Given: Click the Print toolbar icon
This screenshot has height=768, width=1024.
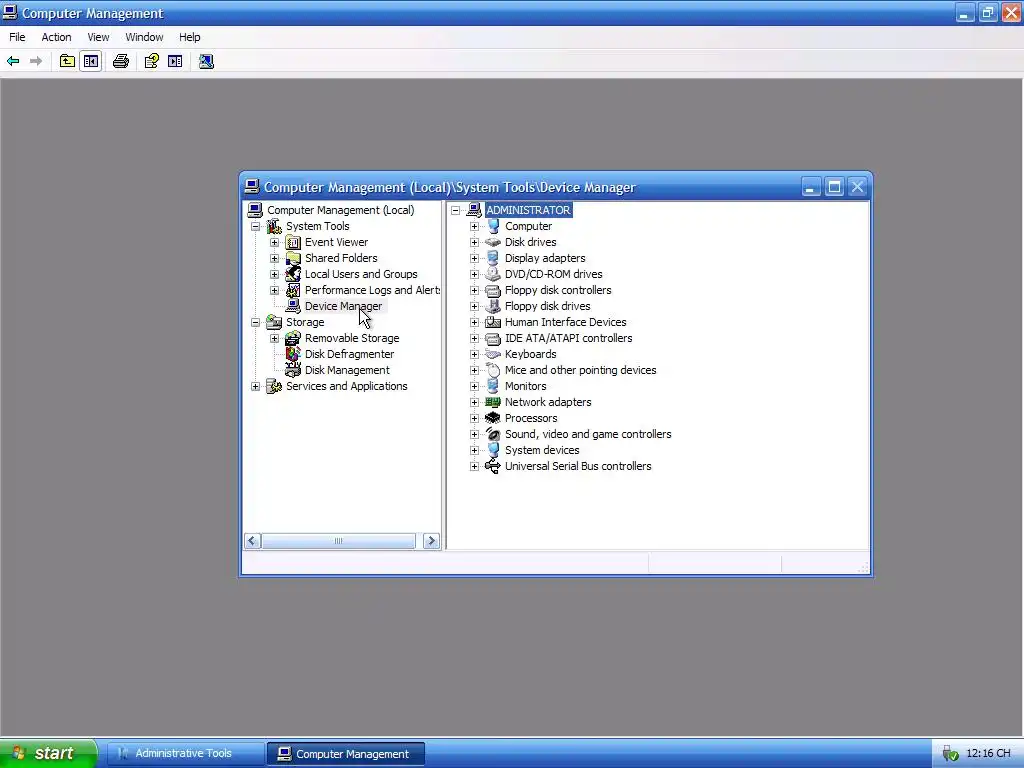Looking at the screenshot, I should [x=121, y=61].
